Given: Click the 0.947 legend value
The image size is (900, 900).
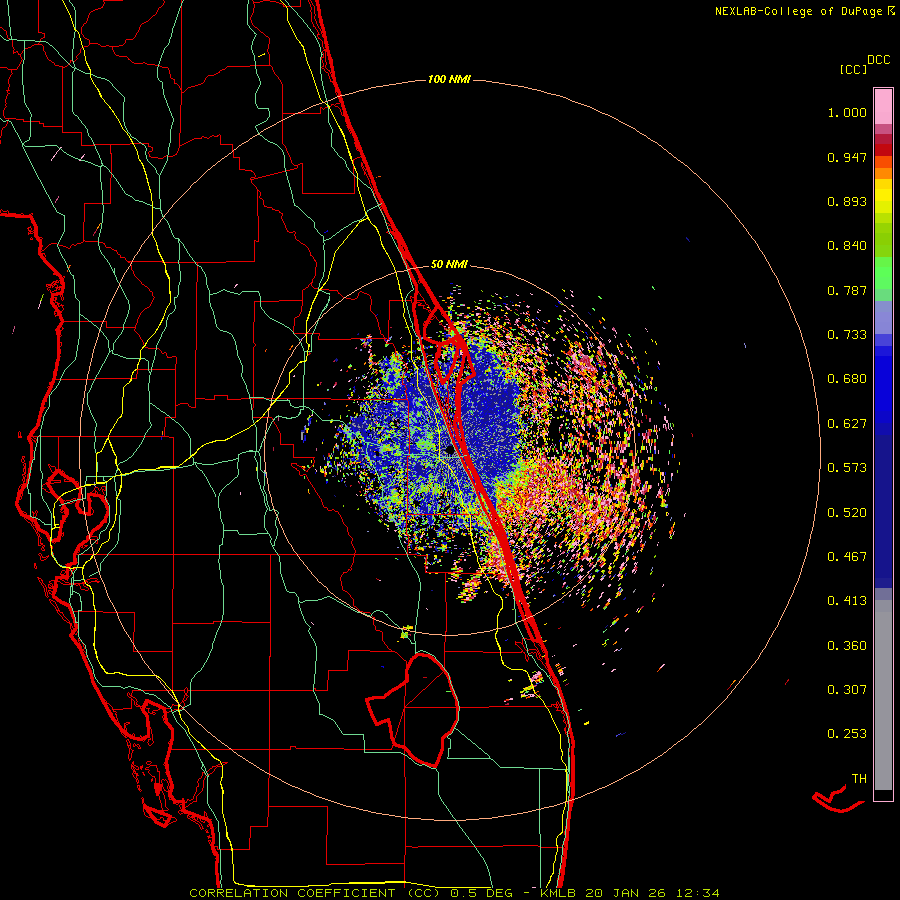Looking at the screenshot, I should click(847, 157).
